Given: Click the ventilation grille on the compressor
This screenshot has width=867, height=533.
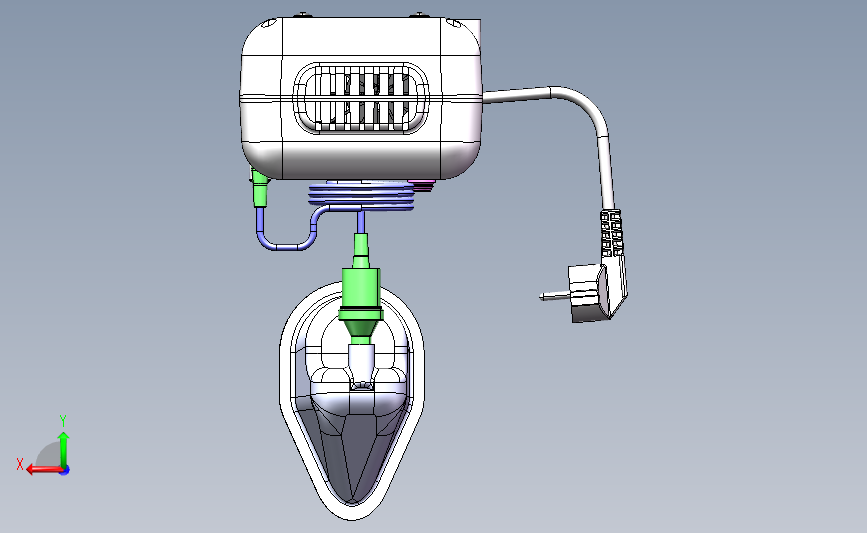Looking at the screenshot, I should click(361, 97).
